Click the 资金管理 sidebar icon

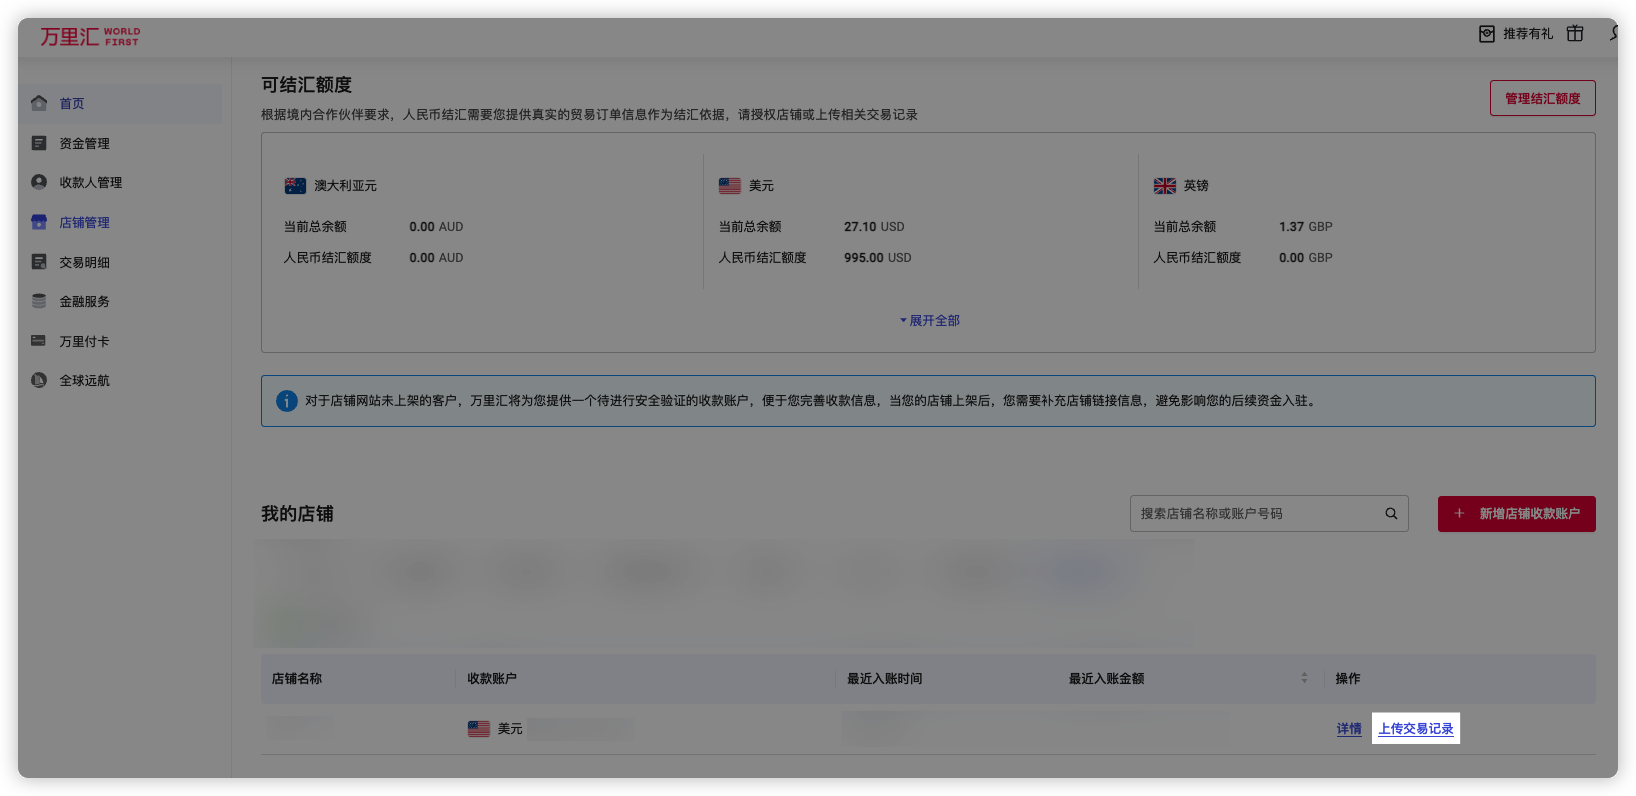coord(39,143)
